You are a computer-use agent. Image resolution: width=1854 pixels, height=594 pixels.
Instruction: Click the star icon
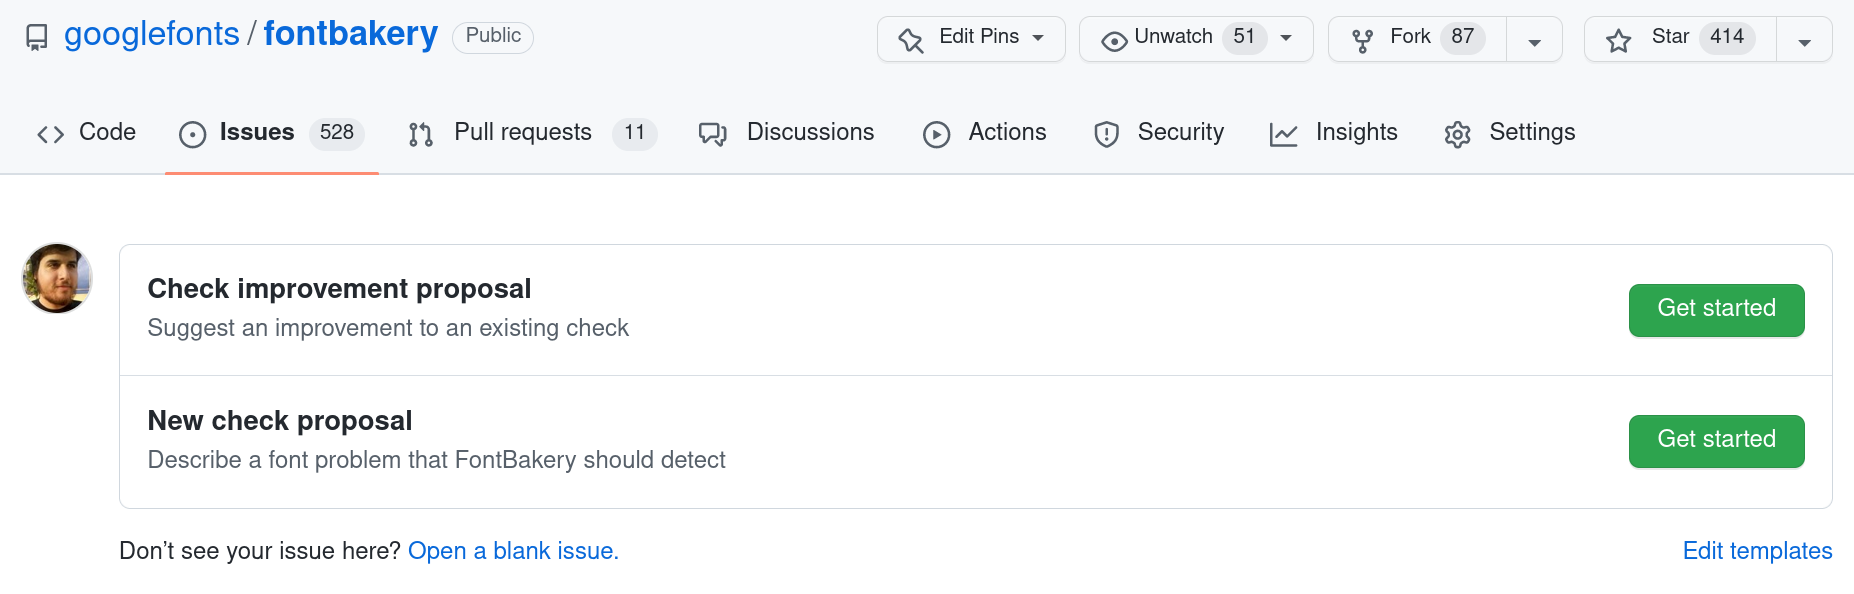point(1618,40)
